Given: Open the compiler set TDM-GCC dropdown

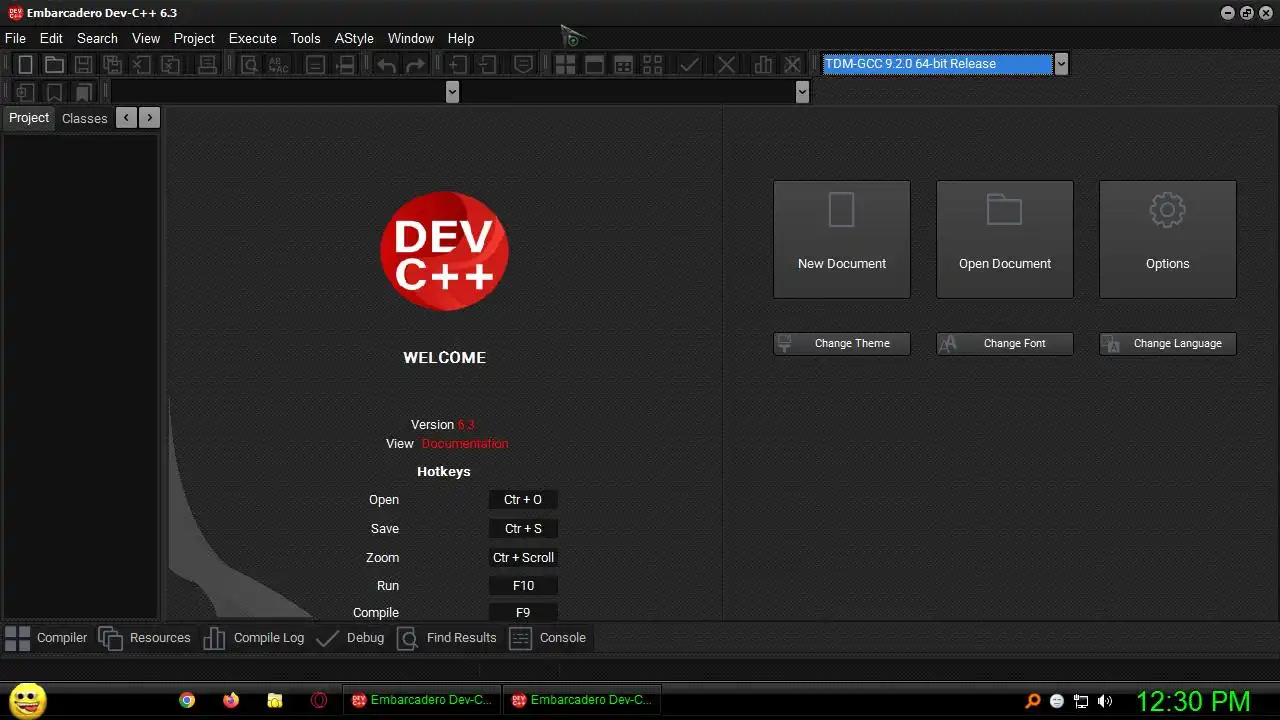Looking at the screenshot, I should (1061, 64).
